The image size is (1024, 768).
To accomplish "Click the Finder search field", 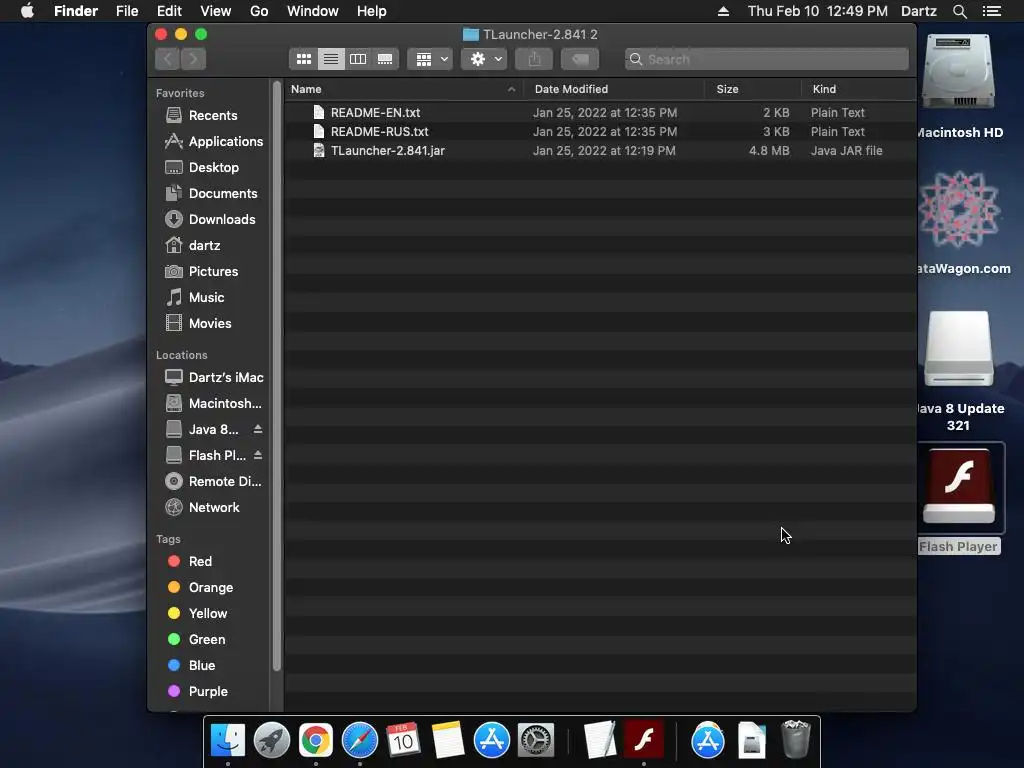I will (767, 59).
